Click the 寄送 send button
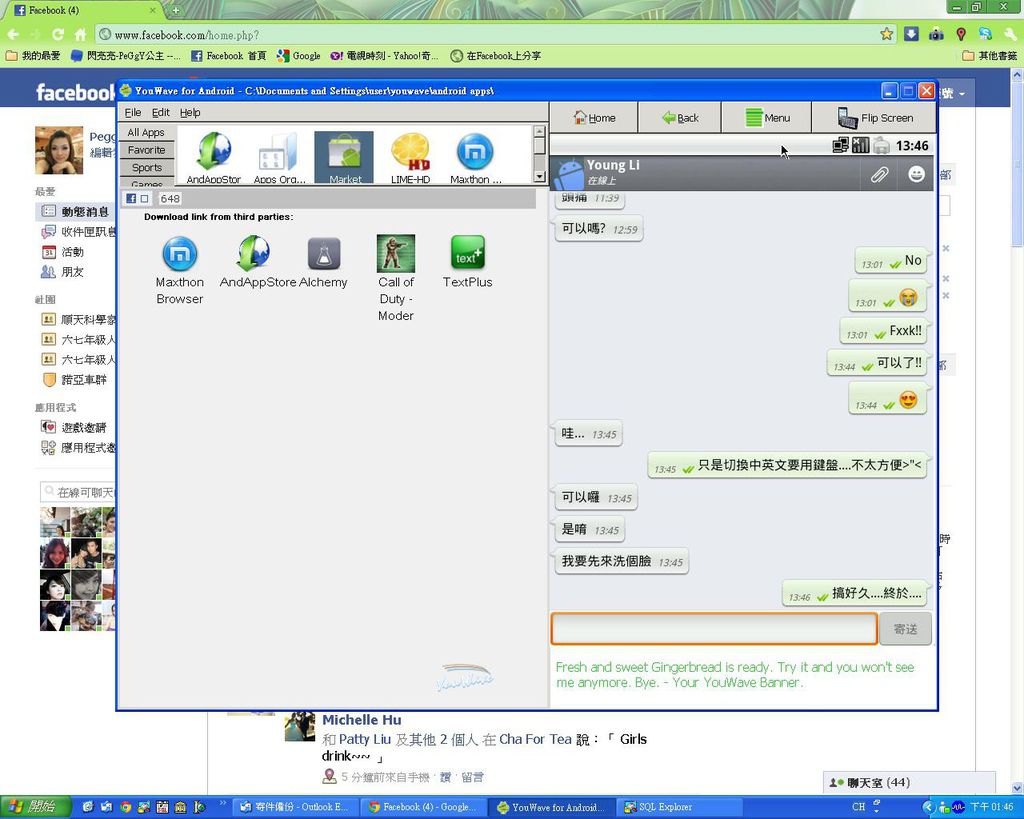The image size is (1024, 819). (905, 629)
